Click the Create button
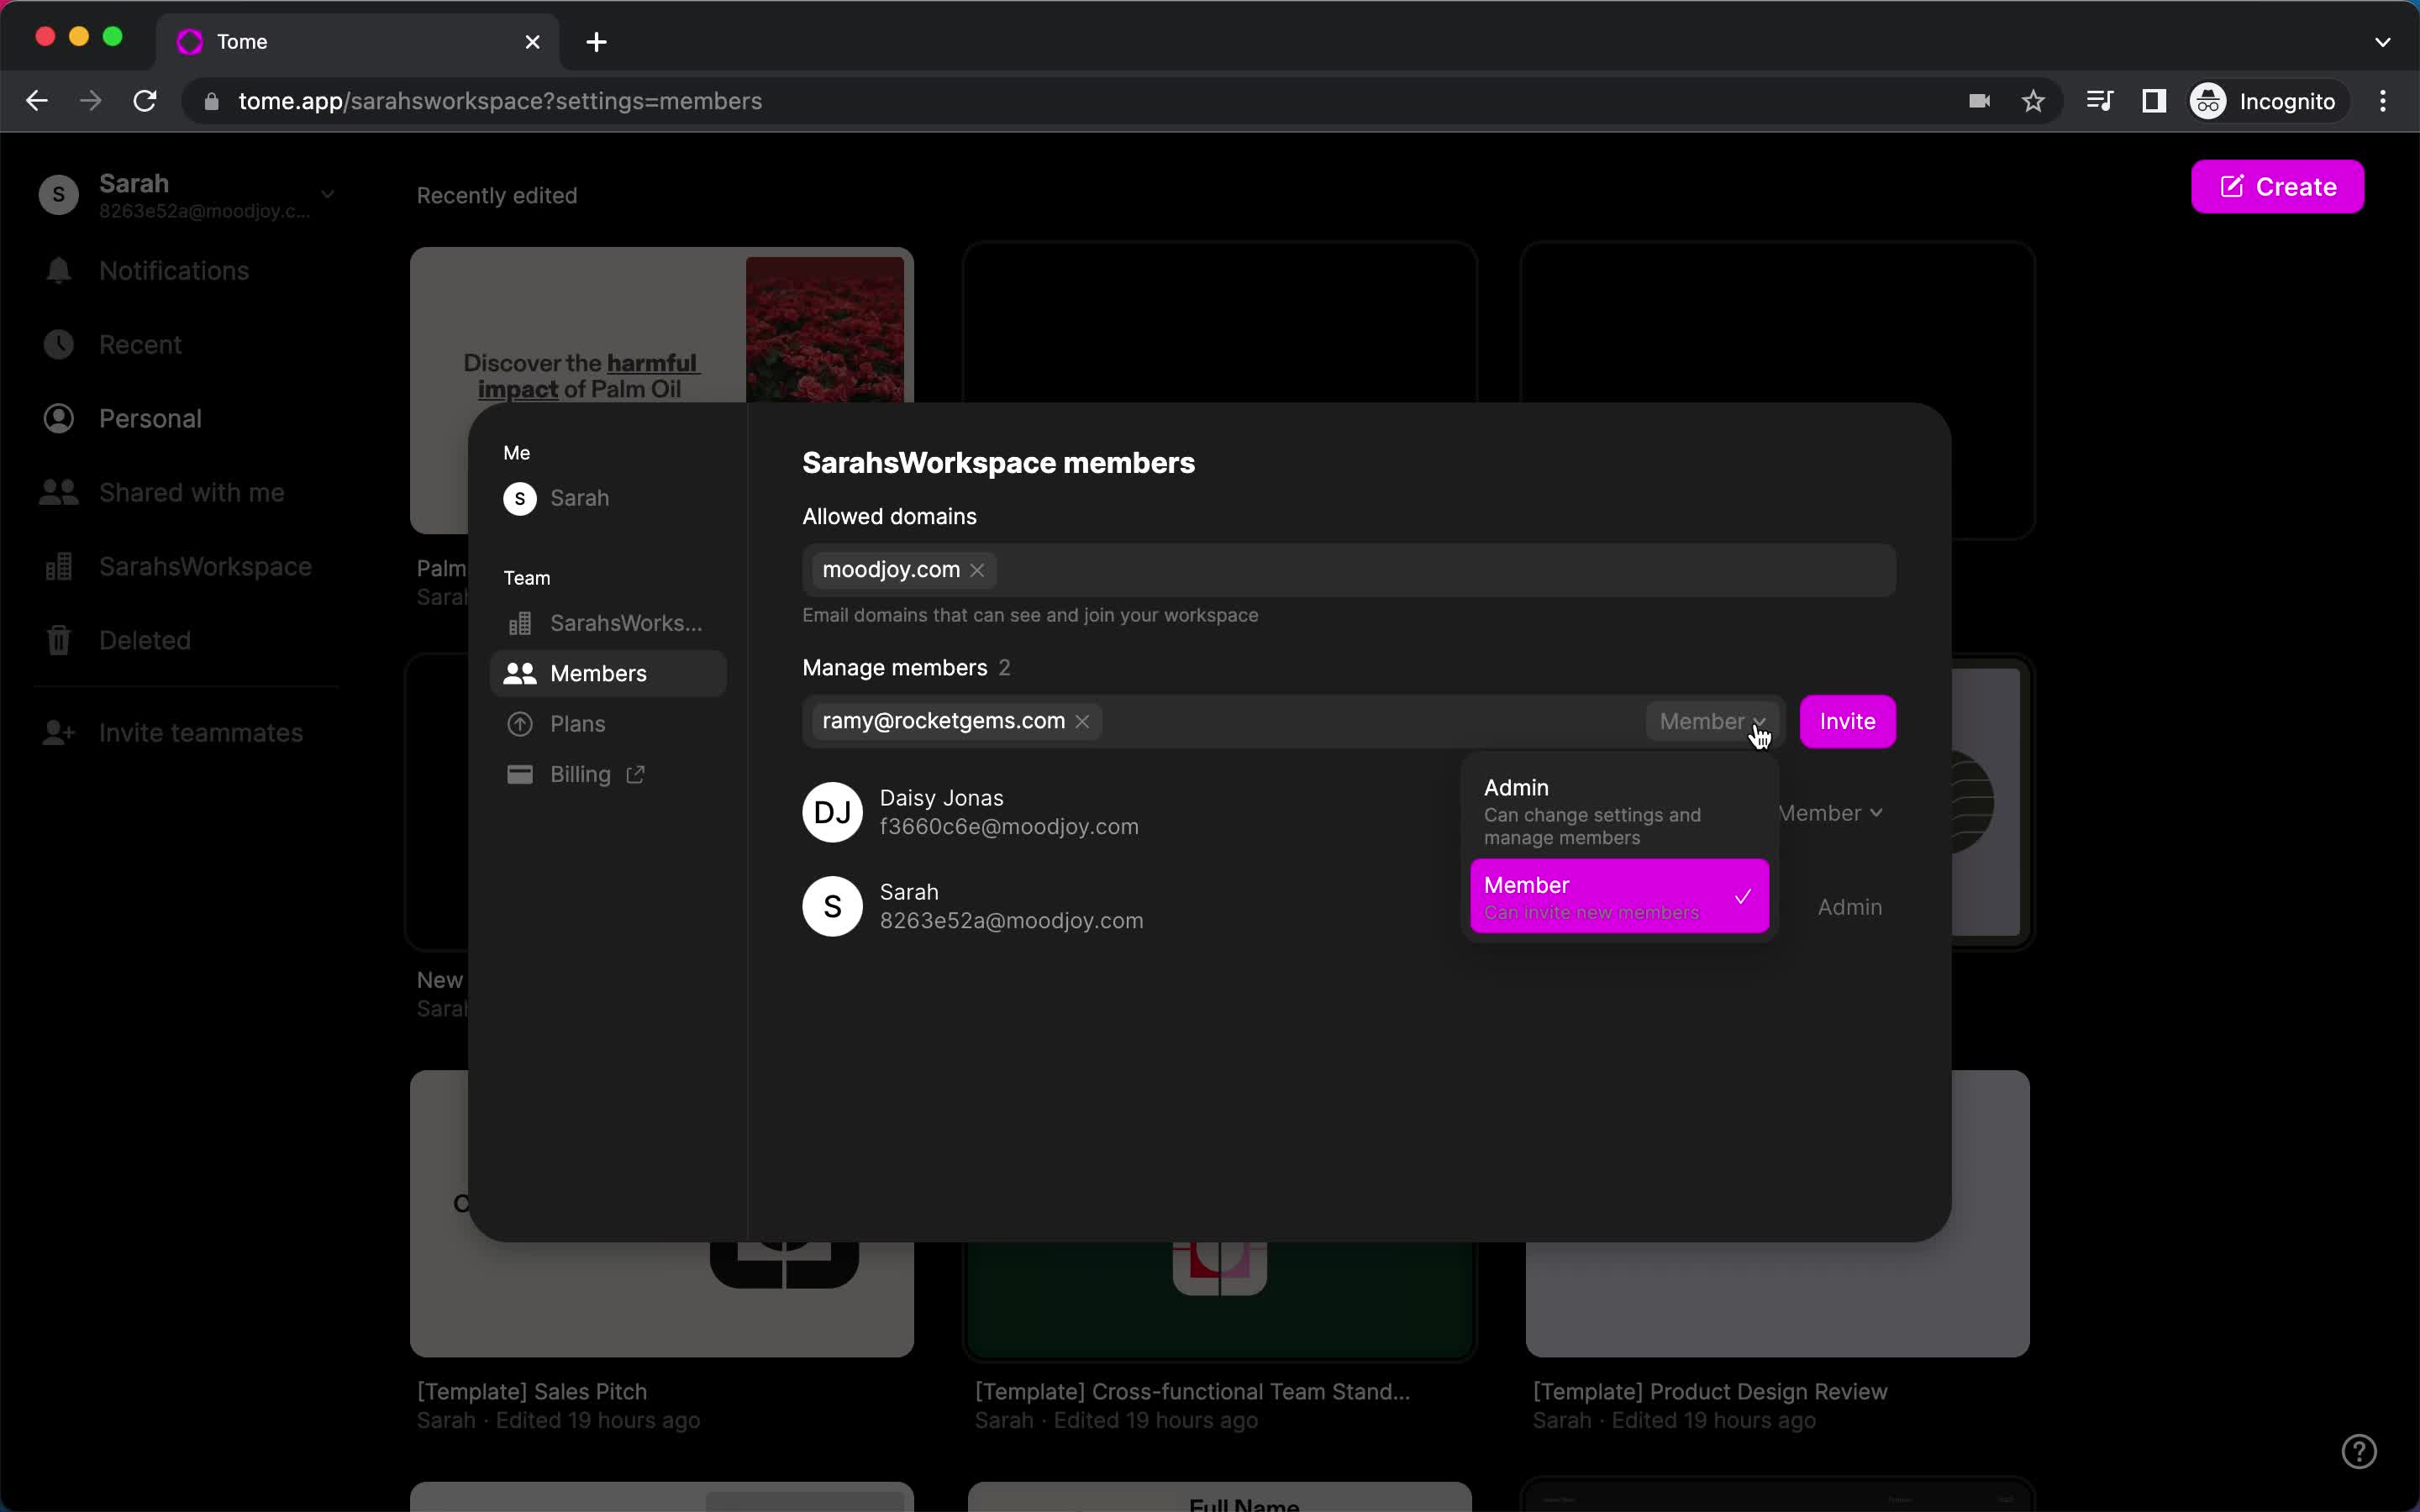Image resolution: width=2420 pixels, height=1512 pixels. 2277,185
